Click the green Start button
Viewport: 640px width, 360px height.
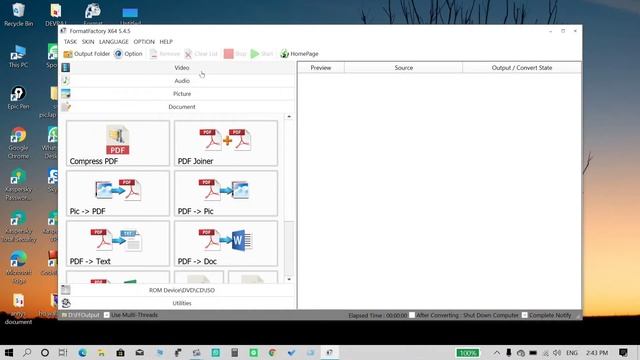coord(262,54)
